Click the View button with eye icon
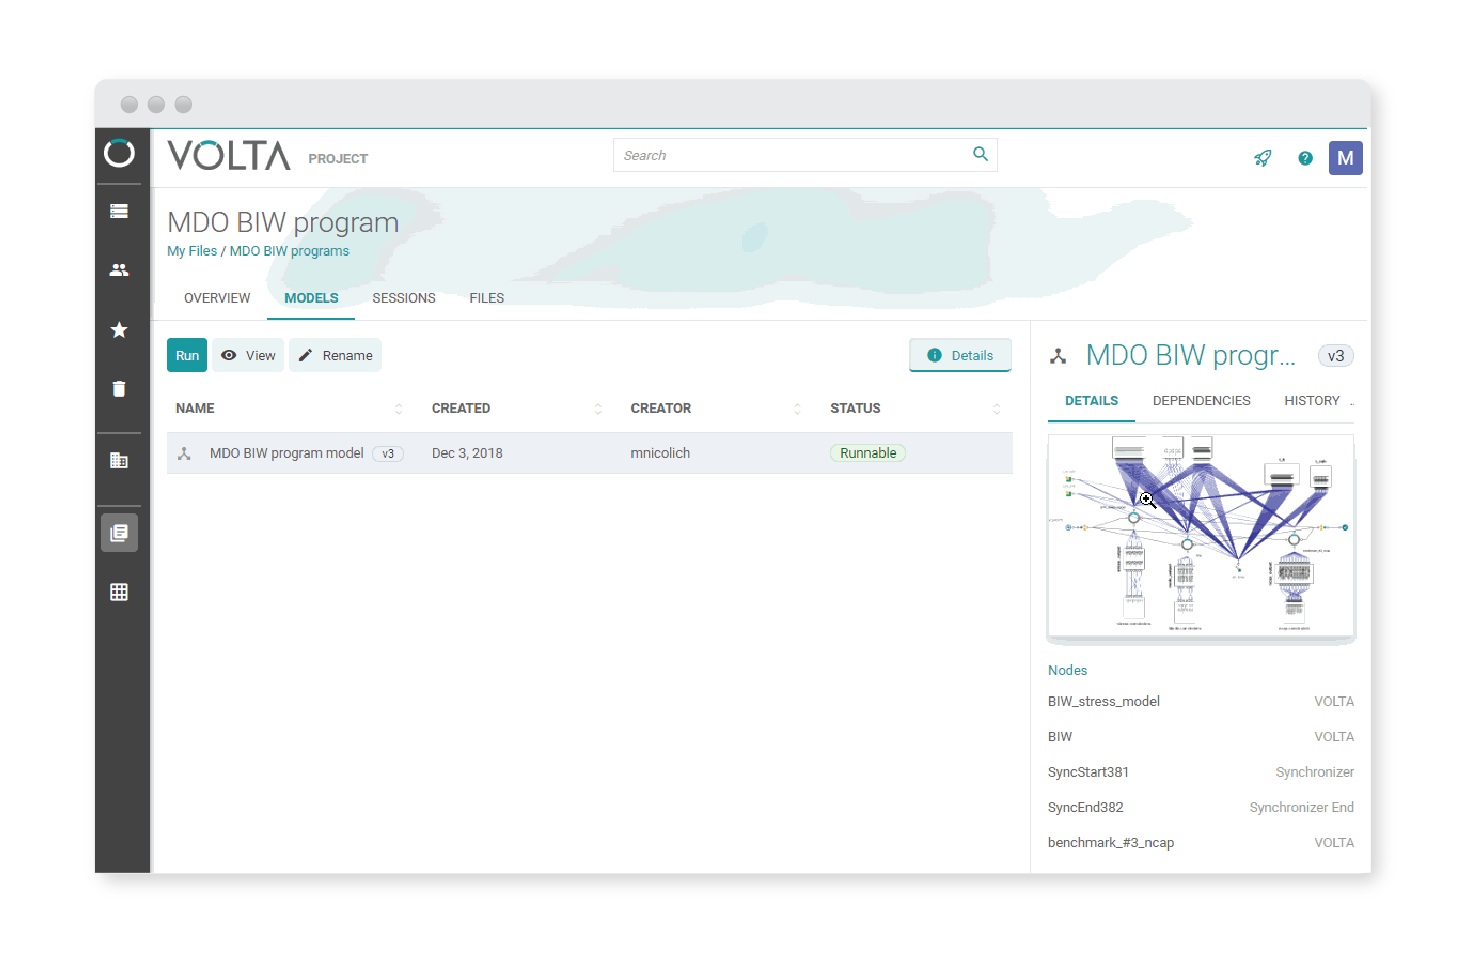This screenshot has height=968, width=1474. pos(248,355)
